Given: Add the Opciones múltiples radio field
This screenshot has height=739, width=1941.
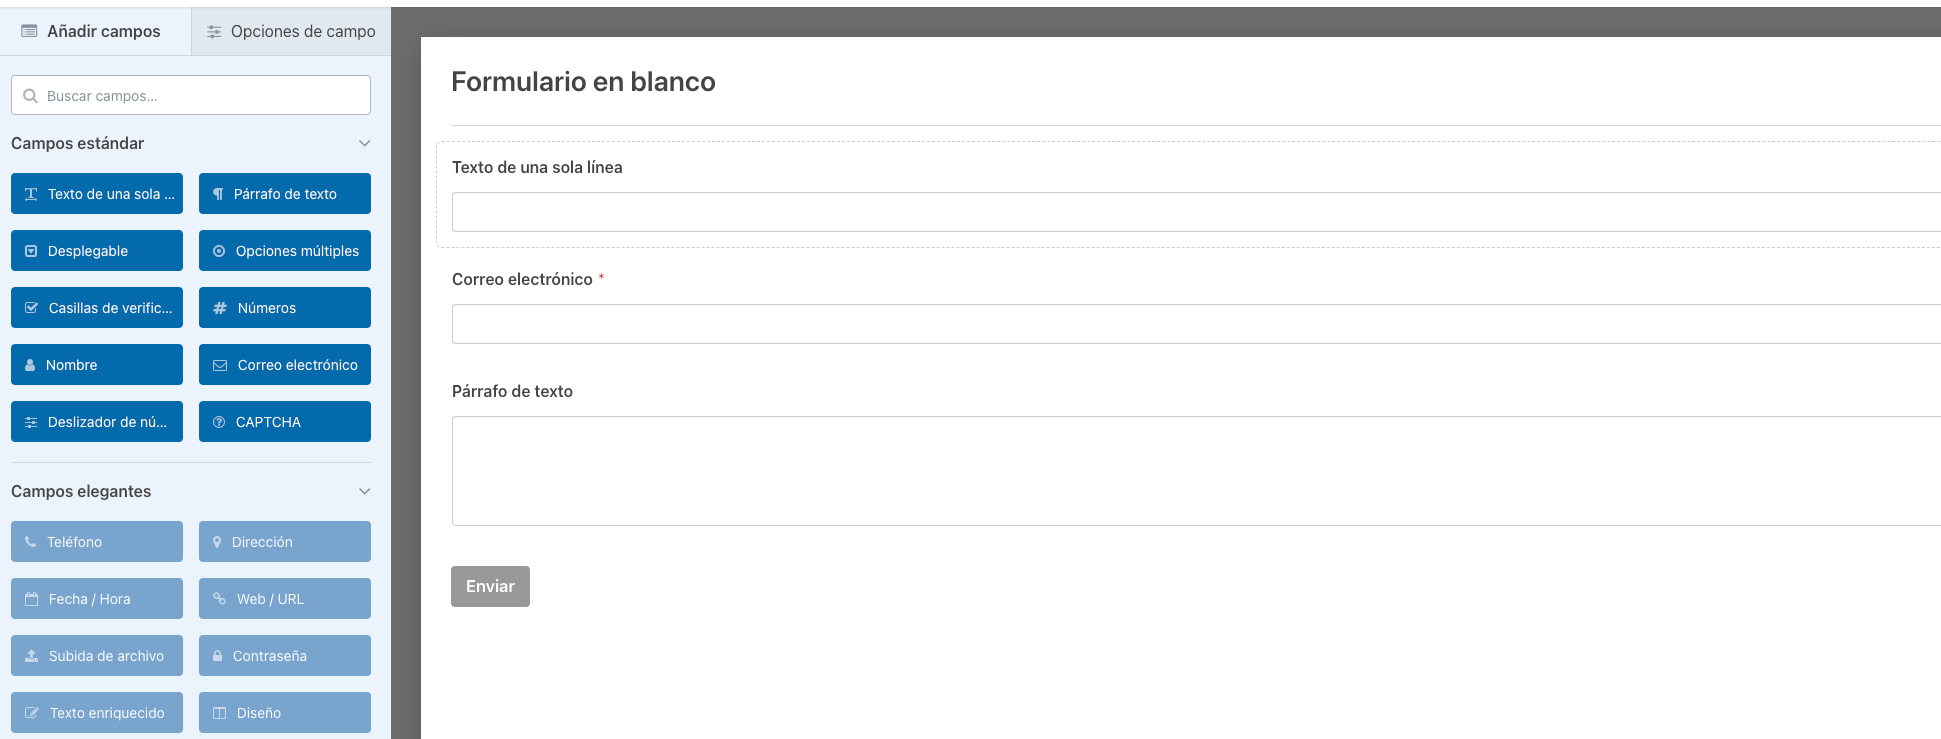Looking at the screenshot, I should pos(285,251).
